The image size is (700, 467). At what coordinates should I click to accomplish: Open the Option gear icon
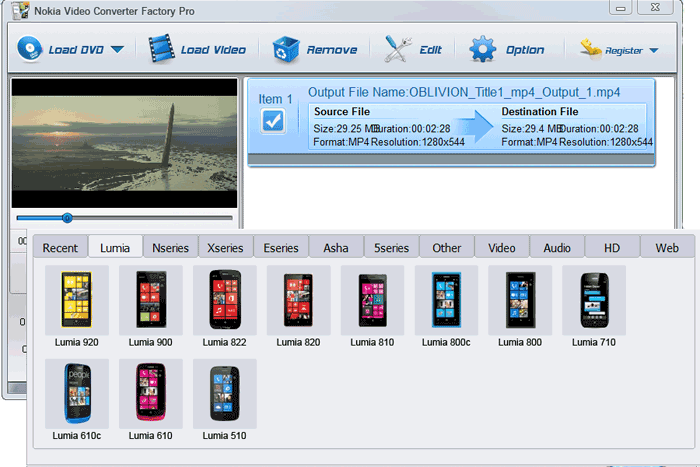[x=482, y=49]
